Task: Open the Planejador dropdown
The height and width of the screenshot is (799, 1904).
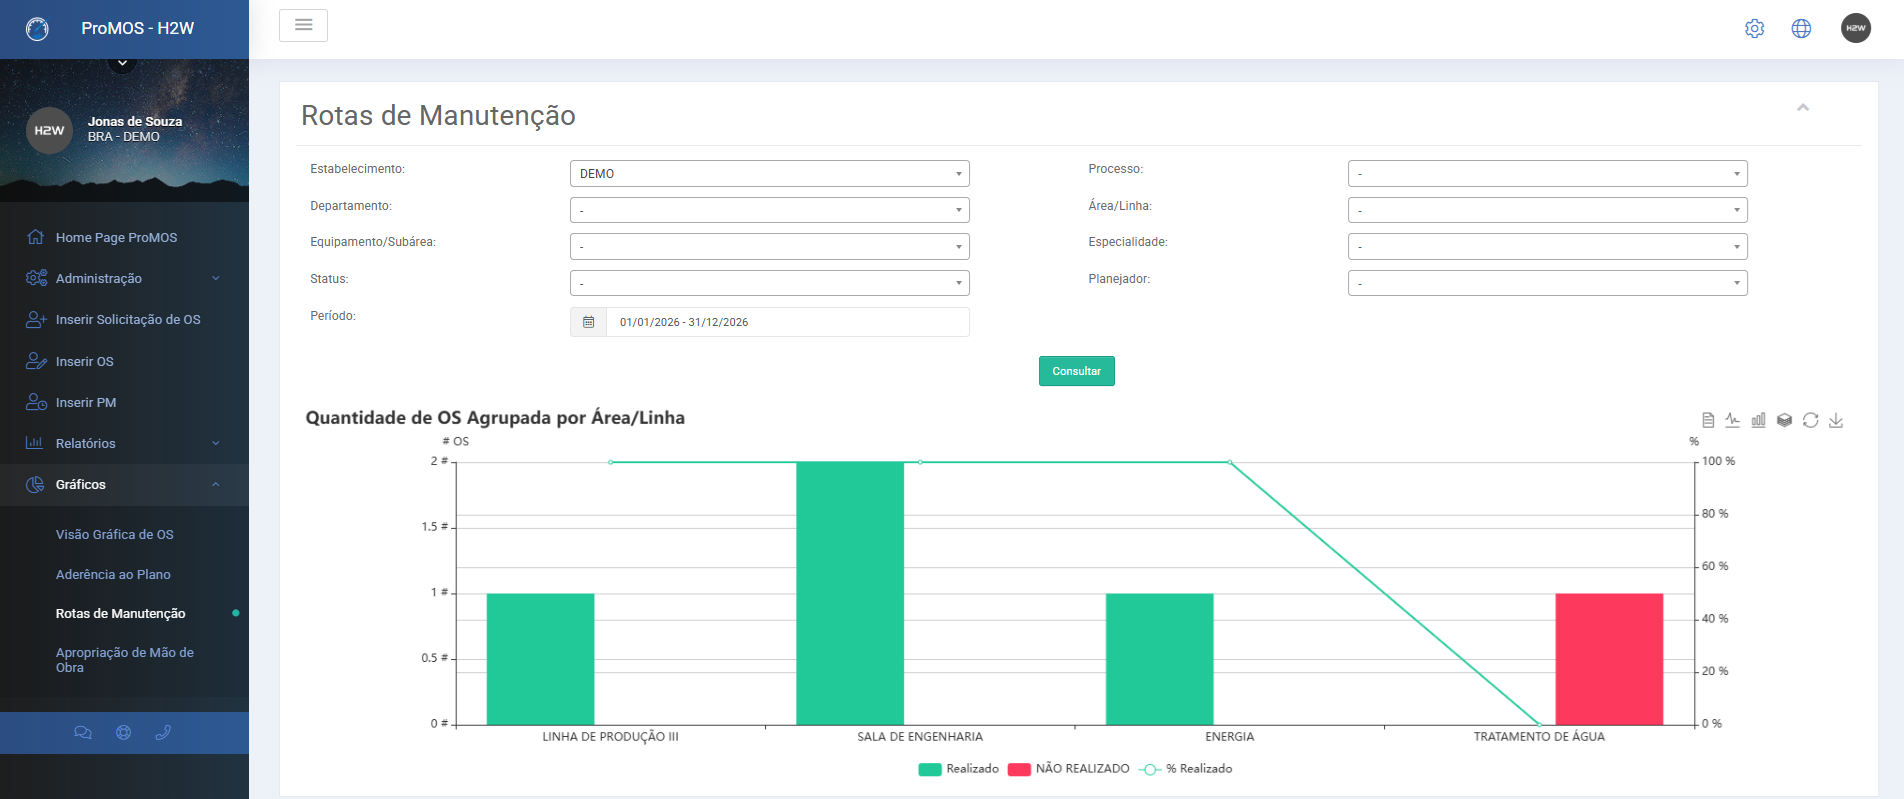Action: coord(1548,283)
